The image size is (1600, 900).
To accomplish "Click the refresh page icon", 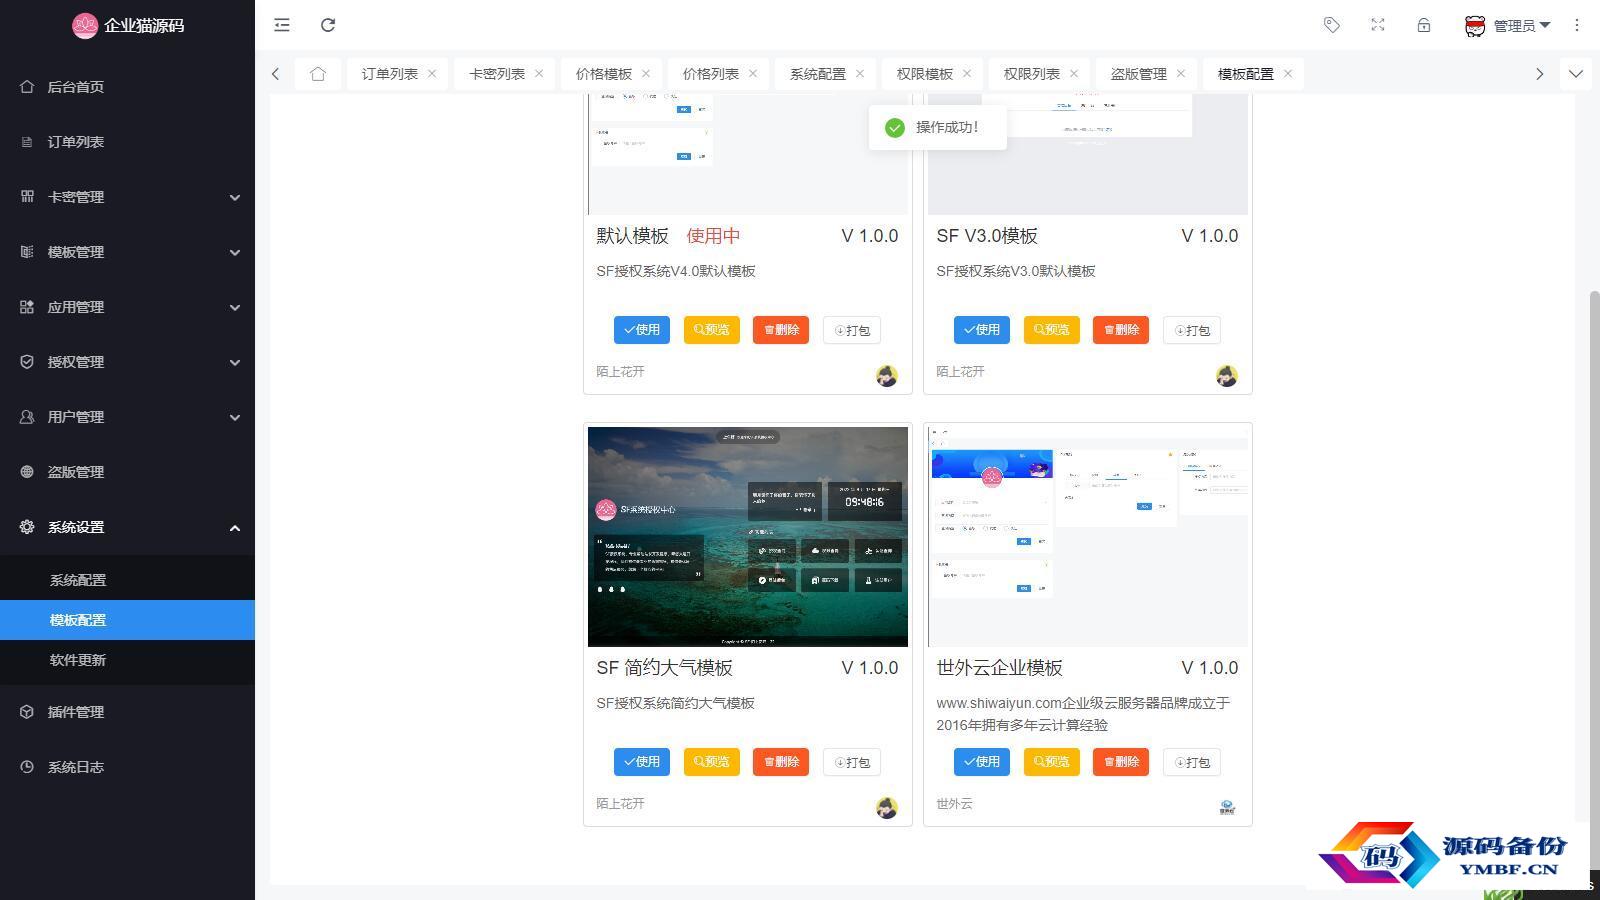I will 328,25.
